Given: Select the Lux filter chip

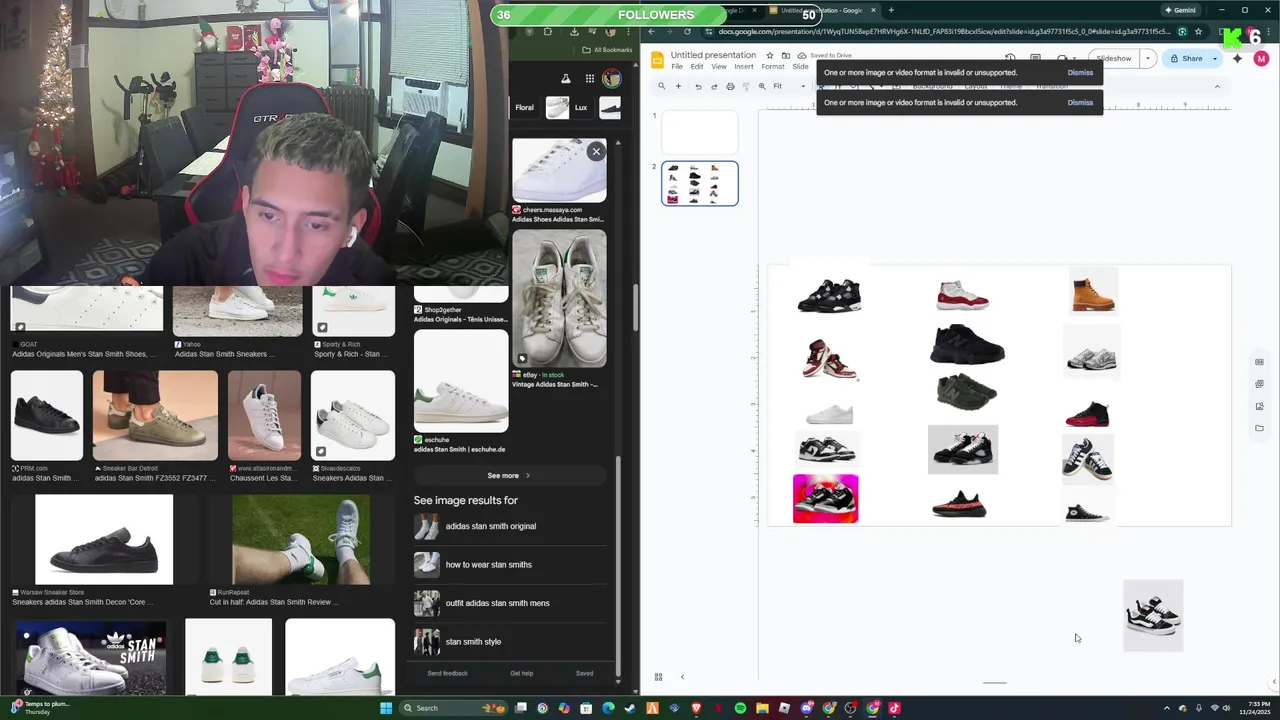Looking at the screenshot, I should [x=570, y=107].
